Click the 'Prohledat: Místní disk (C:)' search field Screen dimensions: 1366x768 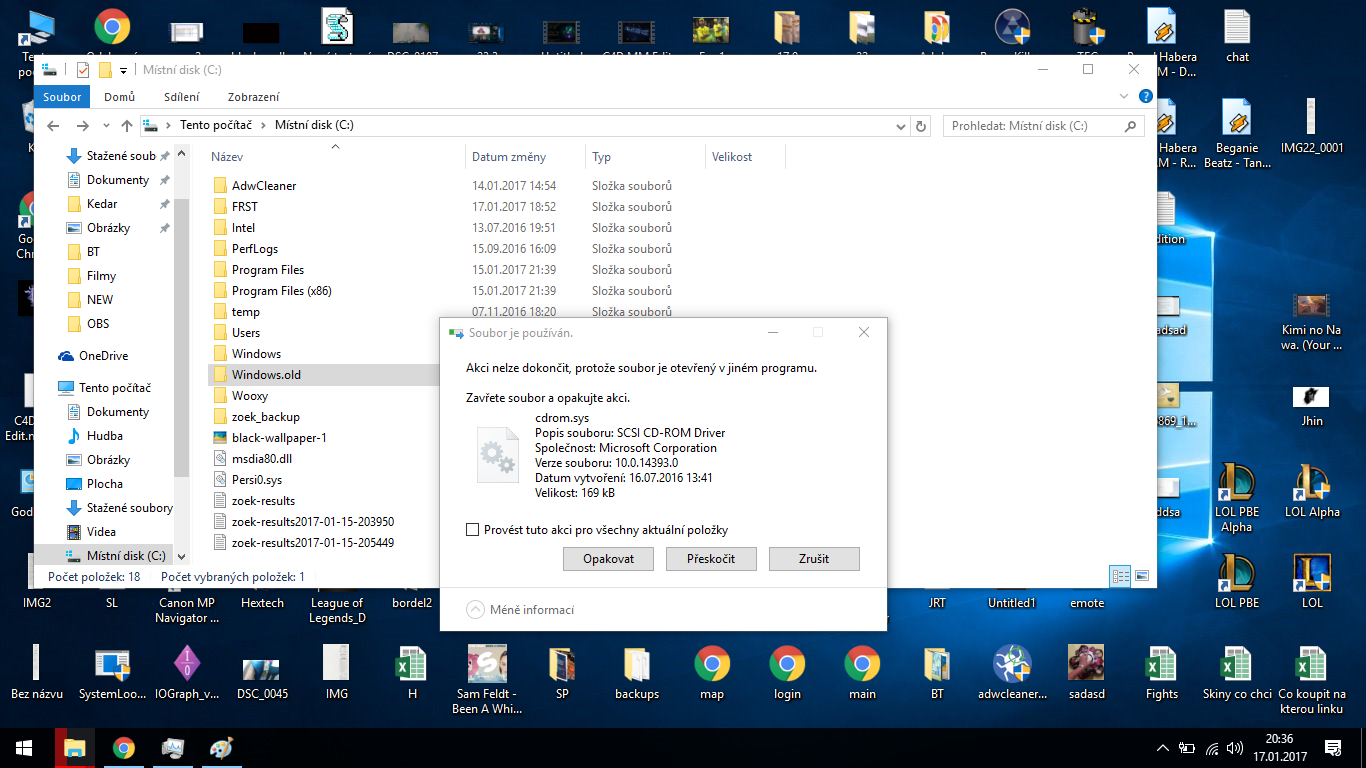1034,126
